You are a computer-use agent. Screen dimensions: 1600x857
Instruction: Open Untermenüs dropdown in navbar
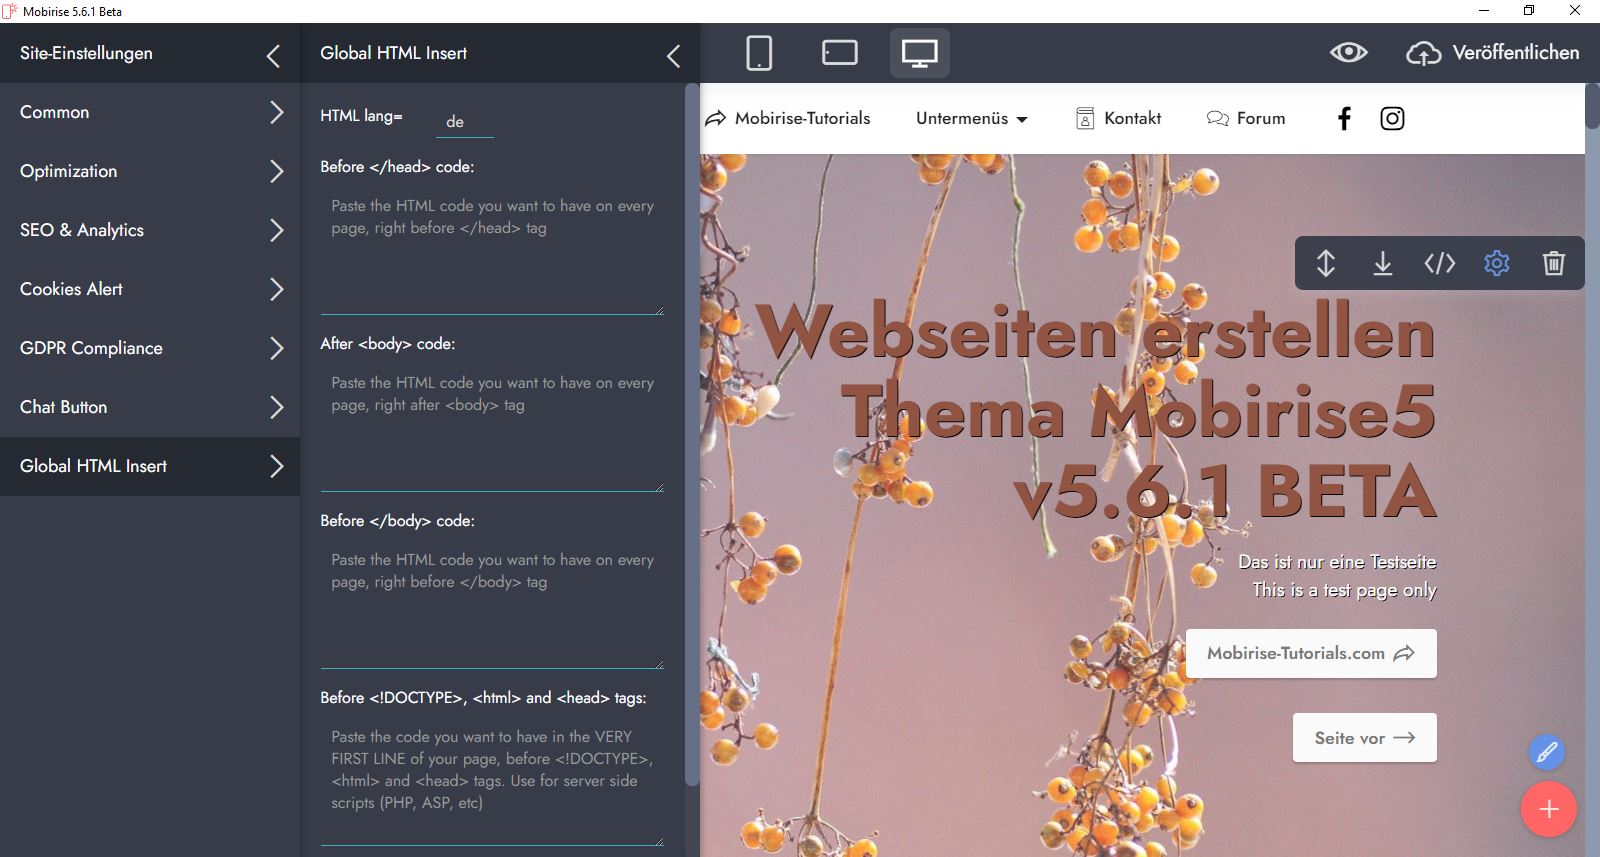[971, 118]
